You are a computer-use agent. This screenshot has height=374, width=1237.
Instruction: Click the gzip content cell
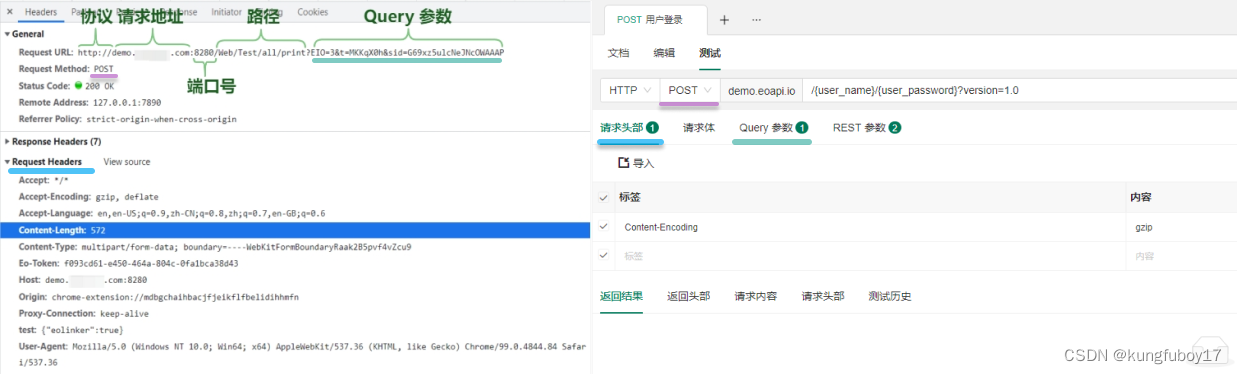[1181, 227]
